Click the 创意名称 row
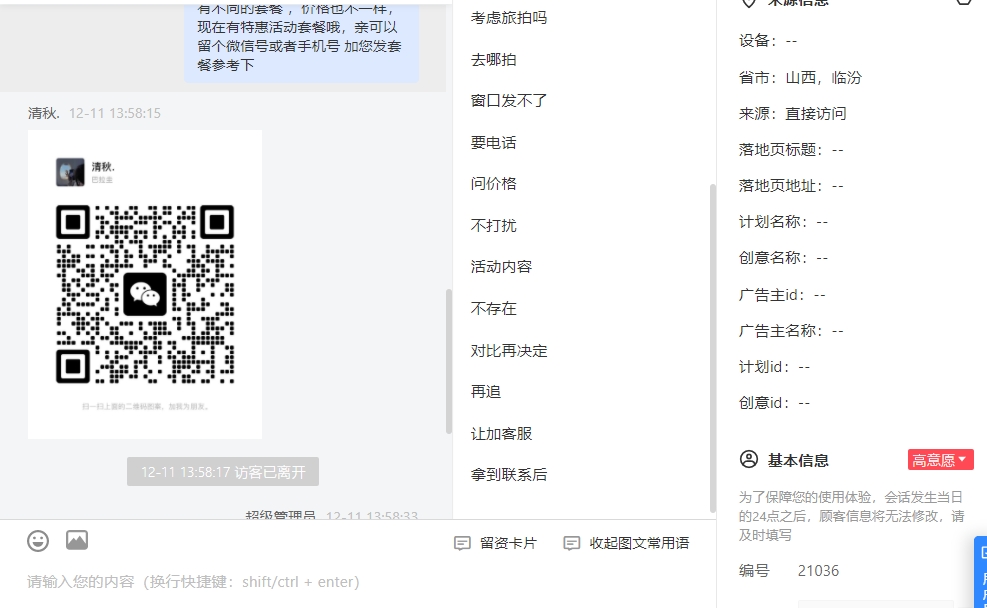The image size is (987, 608). (x=783, y=258)
